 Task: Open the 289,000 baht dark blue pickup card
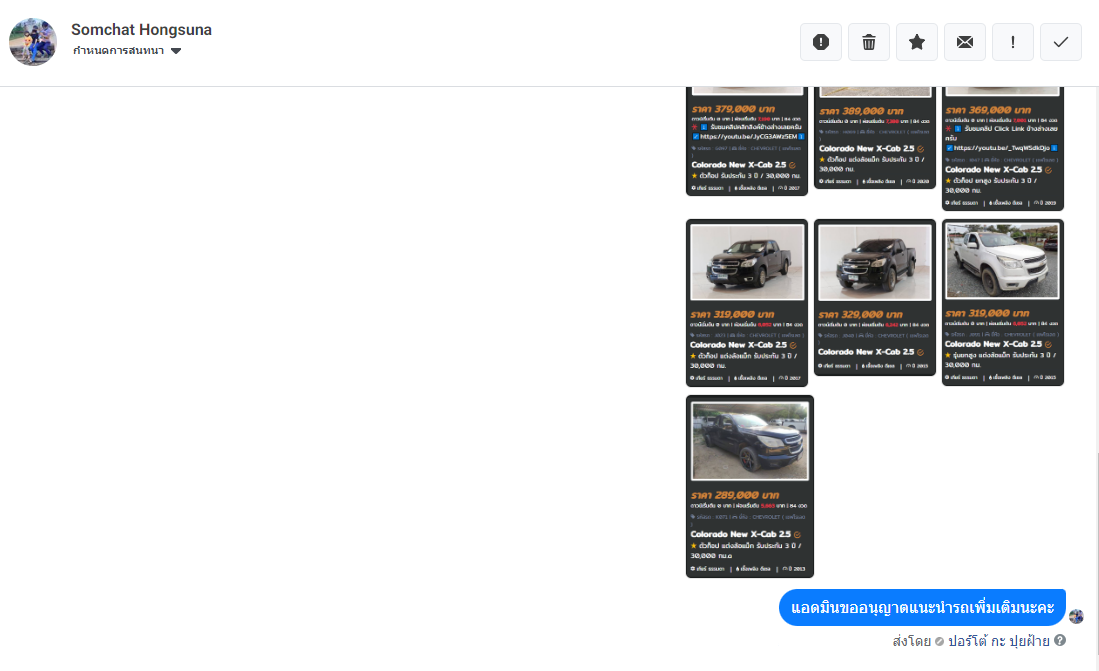pyautogui.click(x=749, y=487)
